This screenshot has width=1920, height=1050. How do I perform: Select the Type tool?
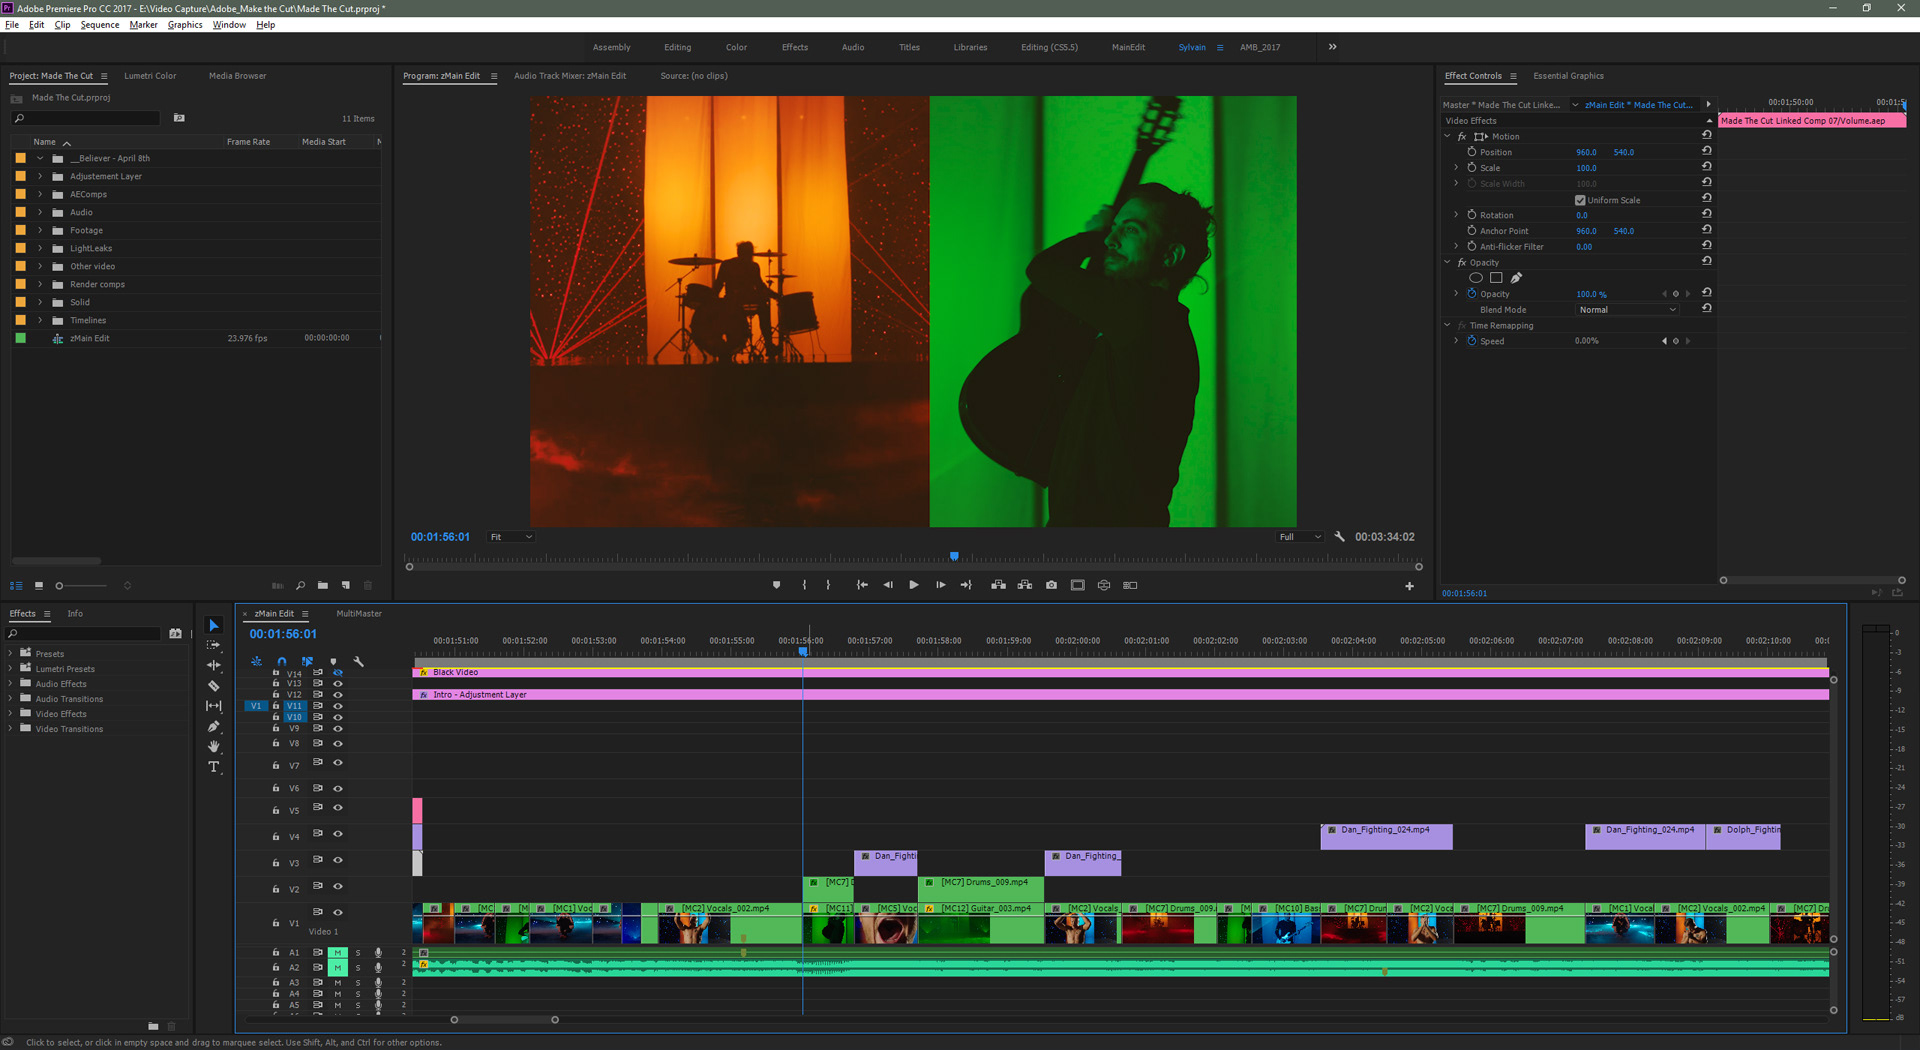tap(213, 767)
